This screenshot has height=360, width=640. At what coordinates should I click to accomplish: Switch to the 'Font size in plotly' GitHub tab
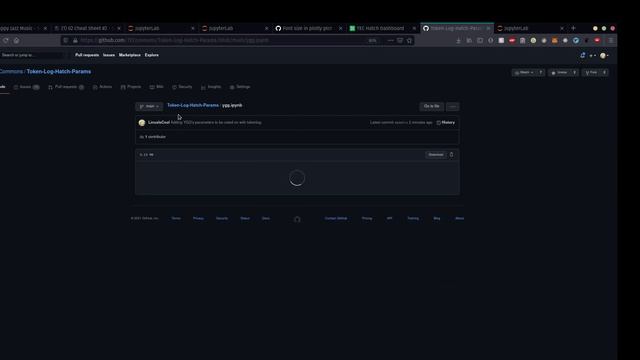click(308, 28)
